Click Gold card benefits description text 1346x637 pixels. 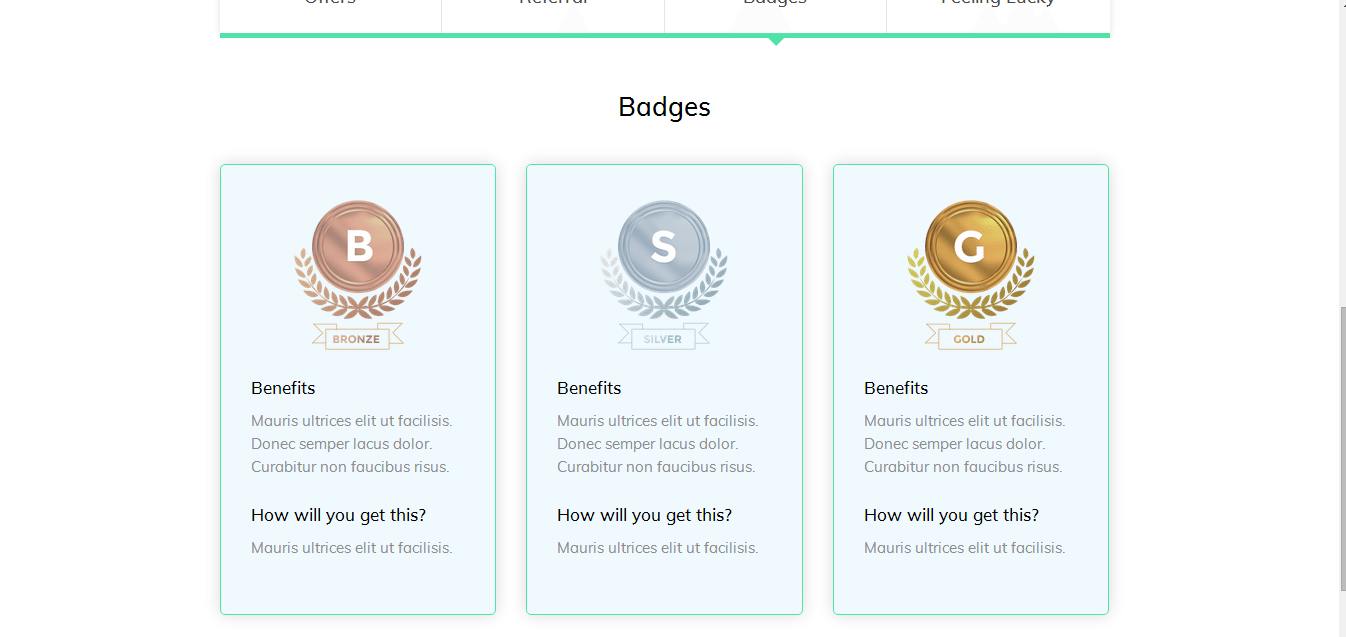click(x=965, y=444)
